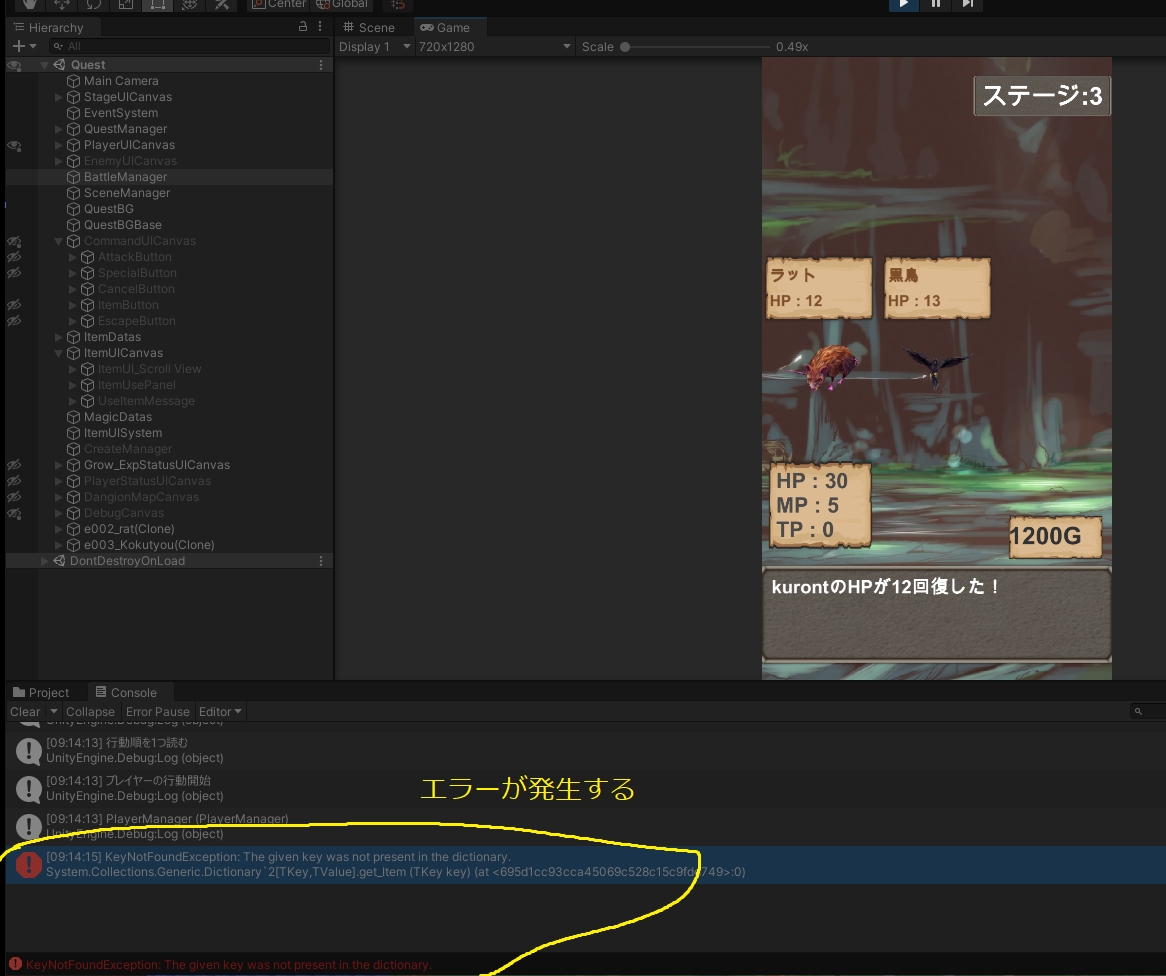
Task: Click the cube icon beside MagicDatas
Action: tap(74, 417)
